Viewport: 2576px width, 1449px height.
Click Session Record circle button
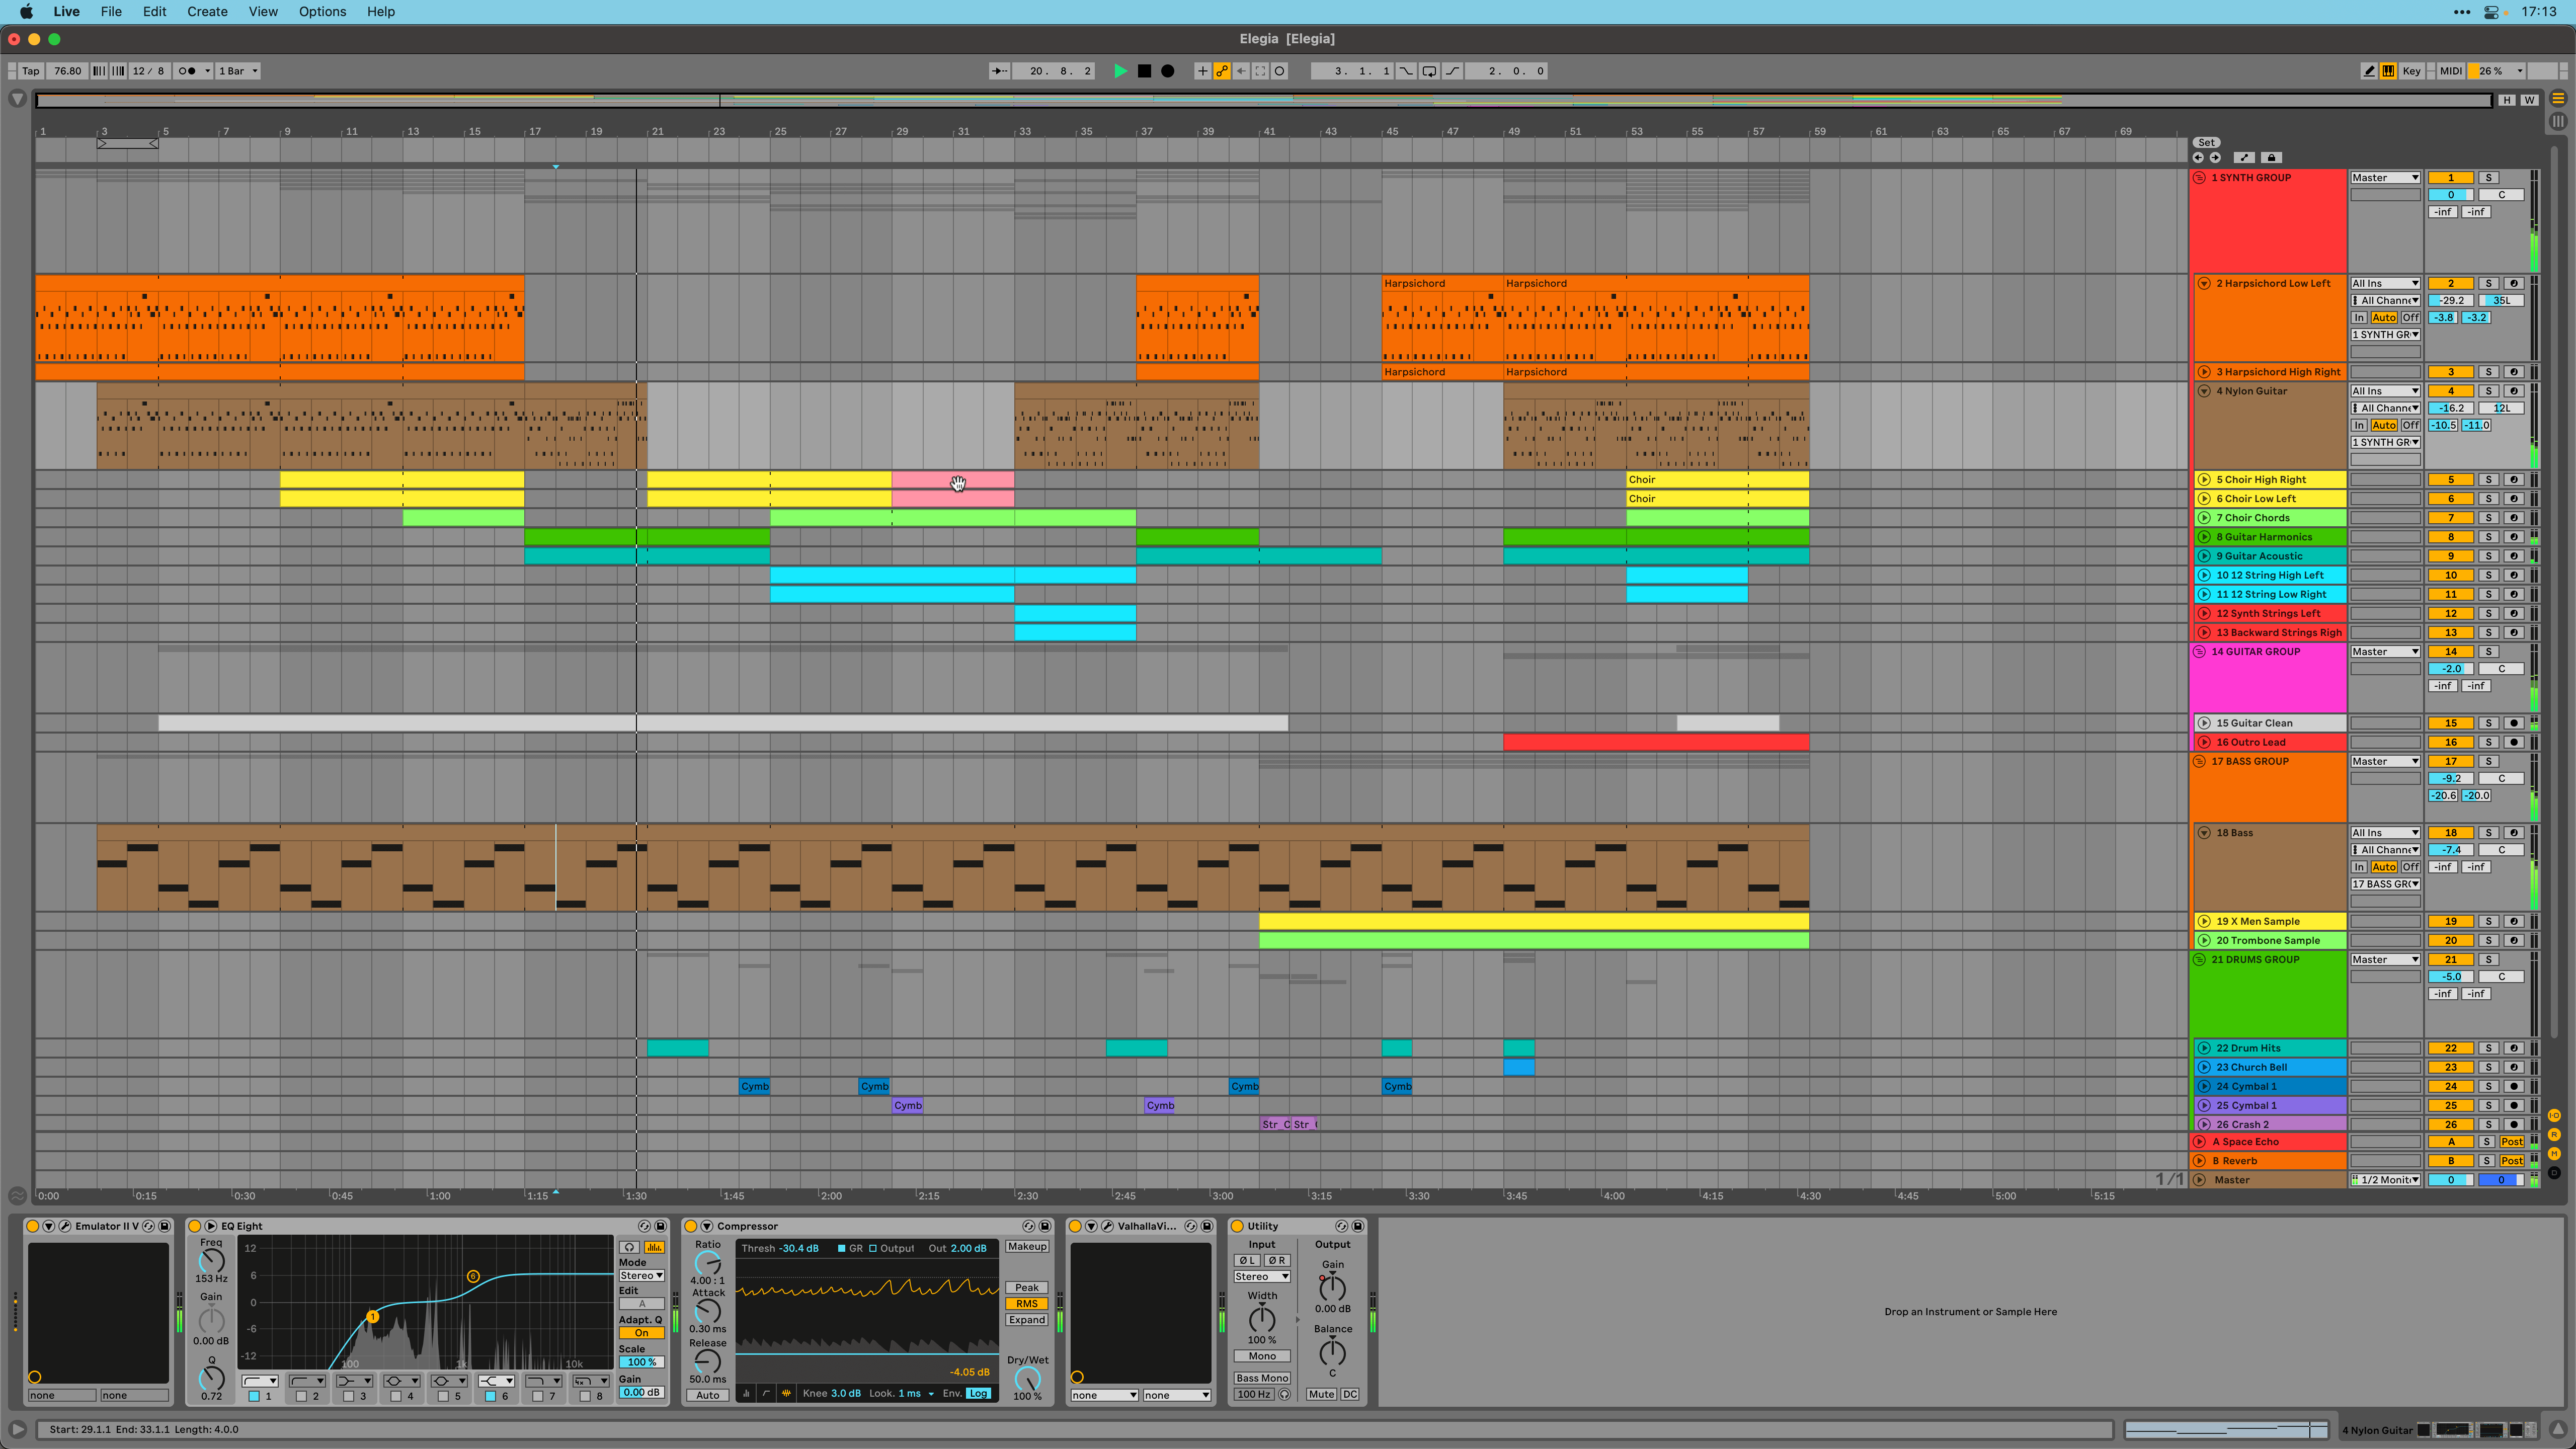[1279, 71]
